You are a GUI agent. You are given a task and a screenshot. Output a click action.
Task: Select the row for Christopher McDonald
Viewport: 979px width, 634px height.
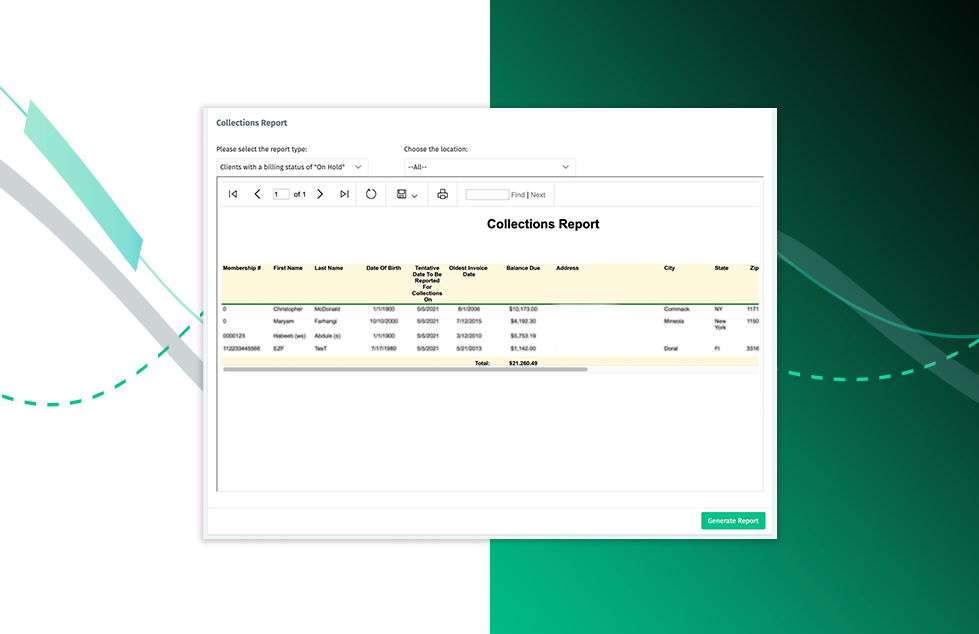(400, 308)
